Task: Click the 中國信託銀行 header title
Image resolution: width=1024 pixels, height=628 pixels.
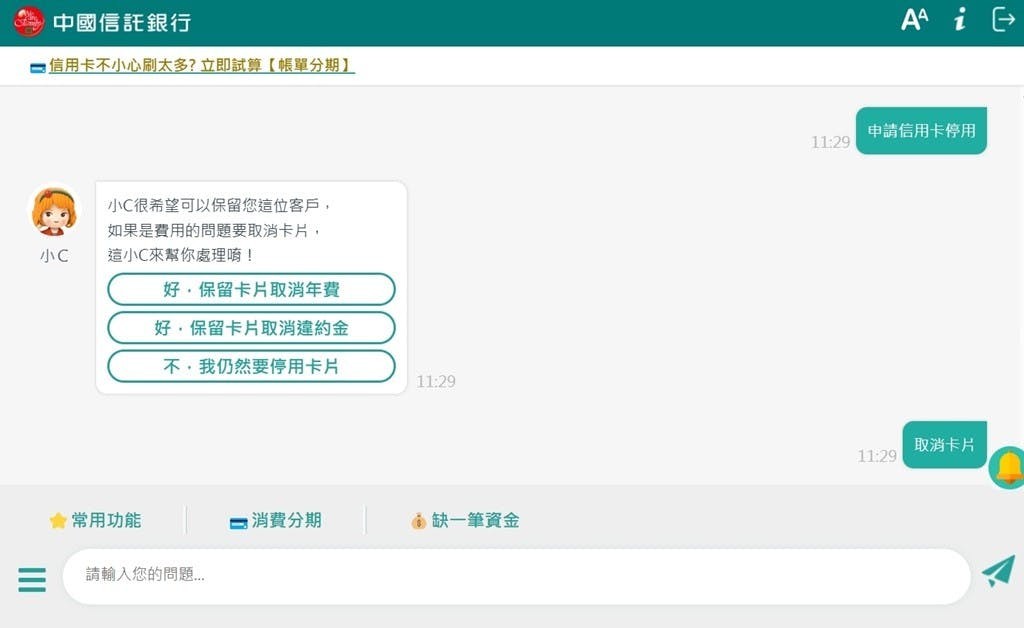Action: tap(122, 22)
